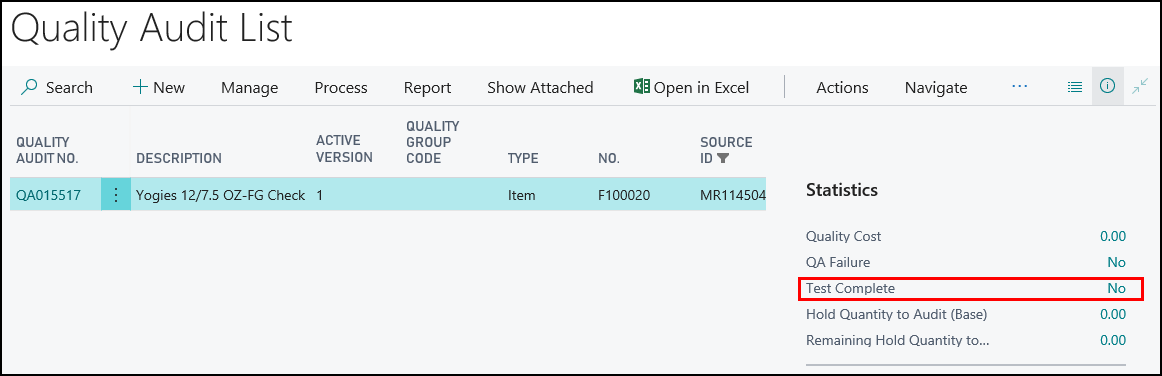Click Remaining Hold Quantity value 0.00
The height and width of the screenshot is (376, 1162).
pyautogui.click(x=1112, y=340)
